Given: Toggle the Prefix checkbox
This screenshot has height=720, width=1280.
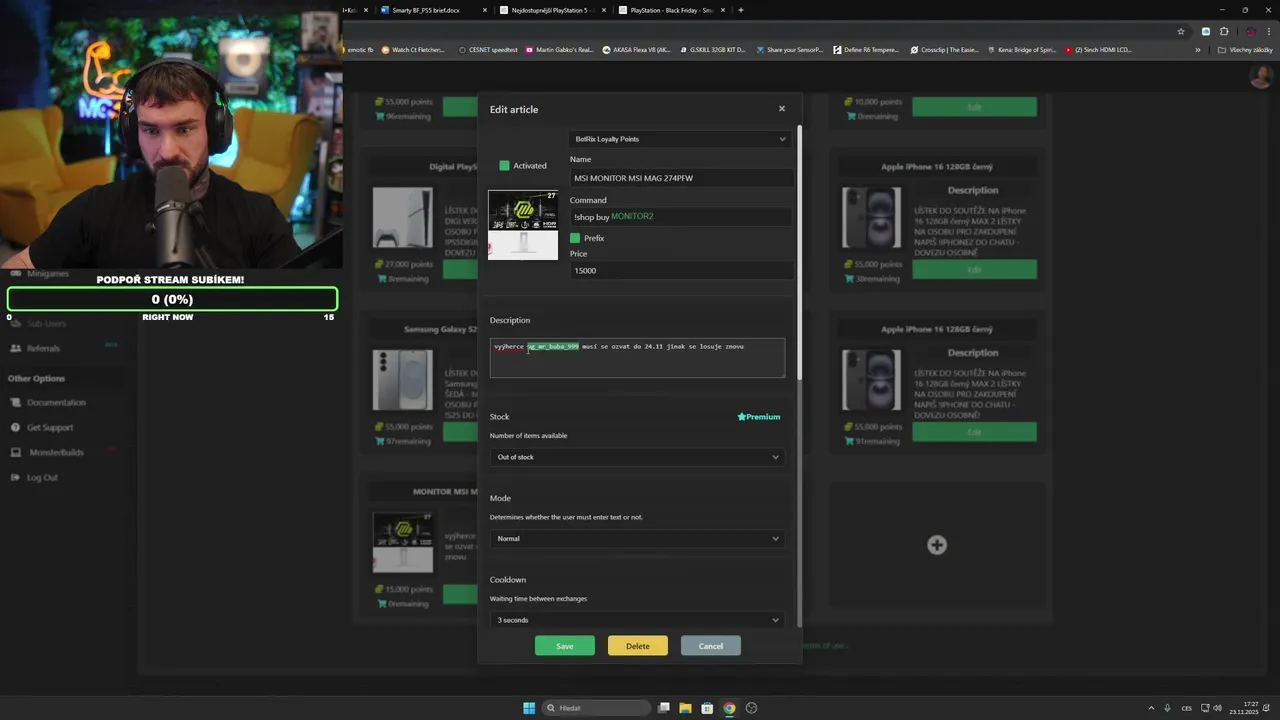Looking at the screenshot, I should click(x=575, y=238).
